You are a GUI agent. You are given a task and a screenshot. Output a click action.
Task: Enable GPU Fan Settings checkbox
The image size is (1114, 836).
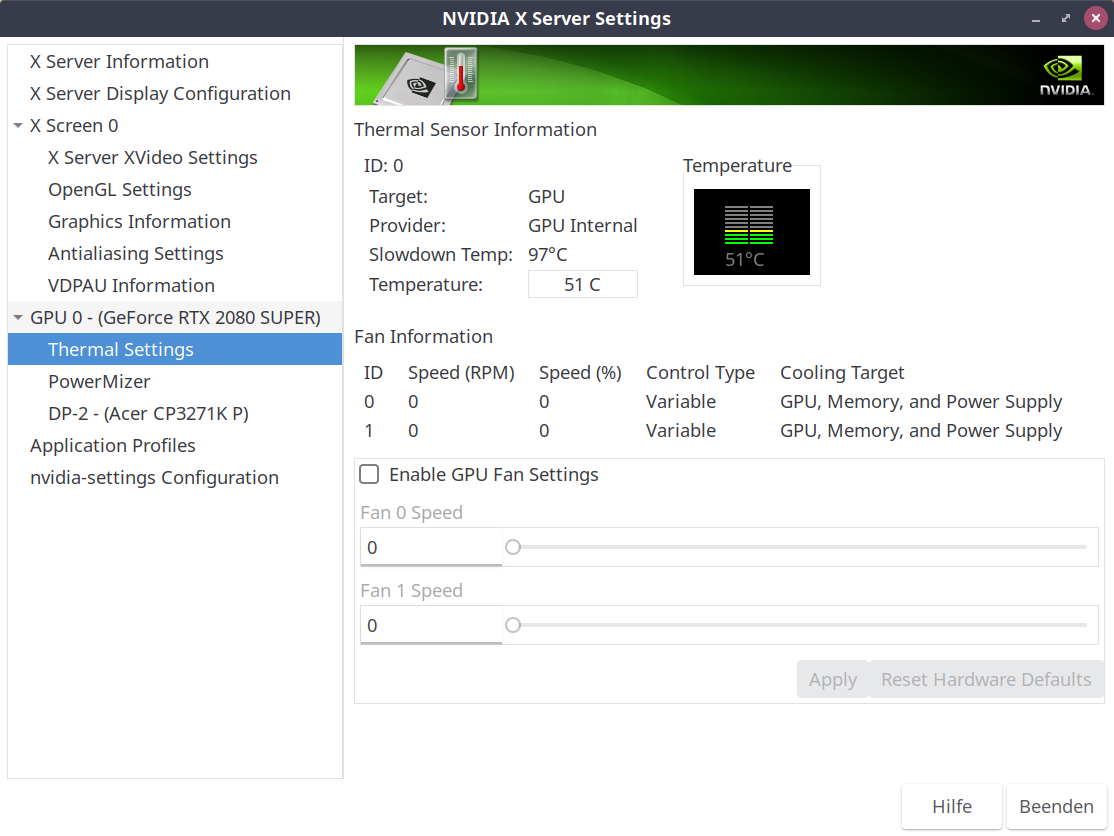pos(369,474)
